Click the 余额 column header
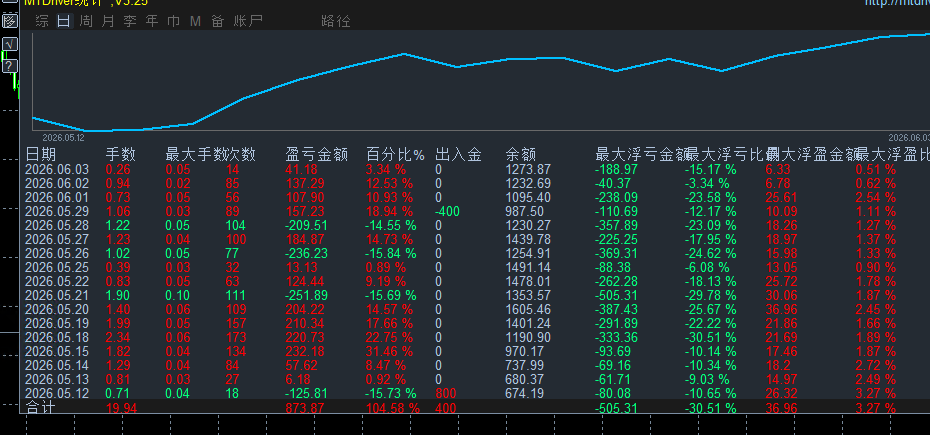The image size is (930, 435). pyautogui.click(x=521, y=155)
